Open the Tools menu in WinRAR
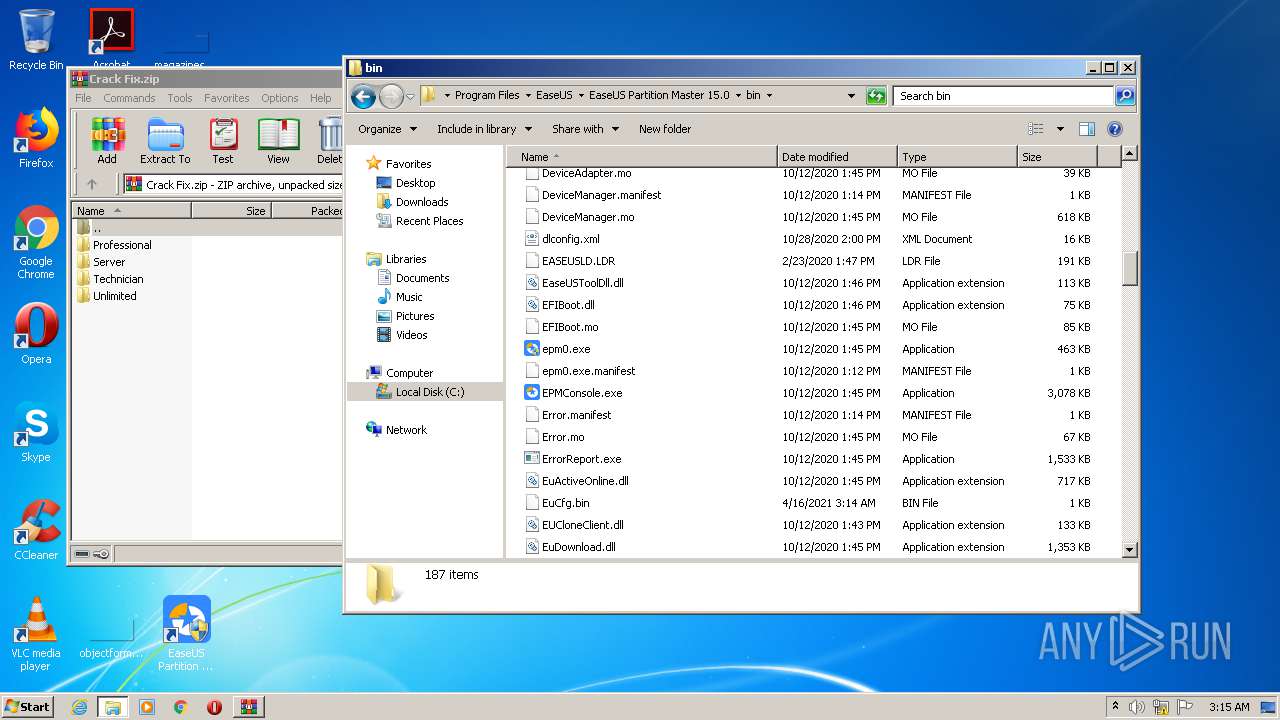Viewport: 1280px width, 720px height. click(x=180, y=98)
